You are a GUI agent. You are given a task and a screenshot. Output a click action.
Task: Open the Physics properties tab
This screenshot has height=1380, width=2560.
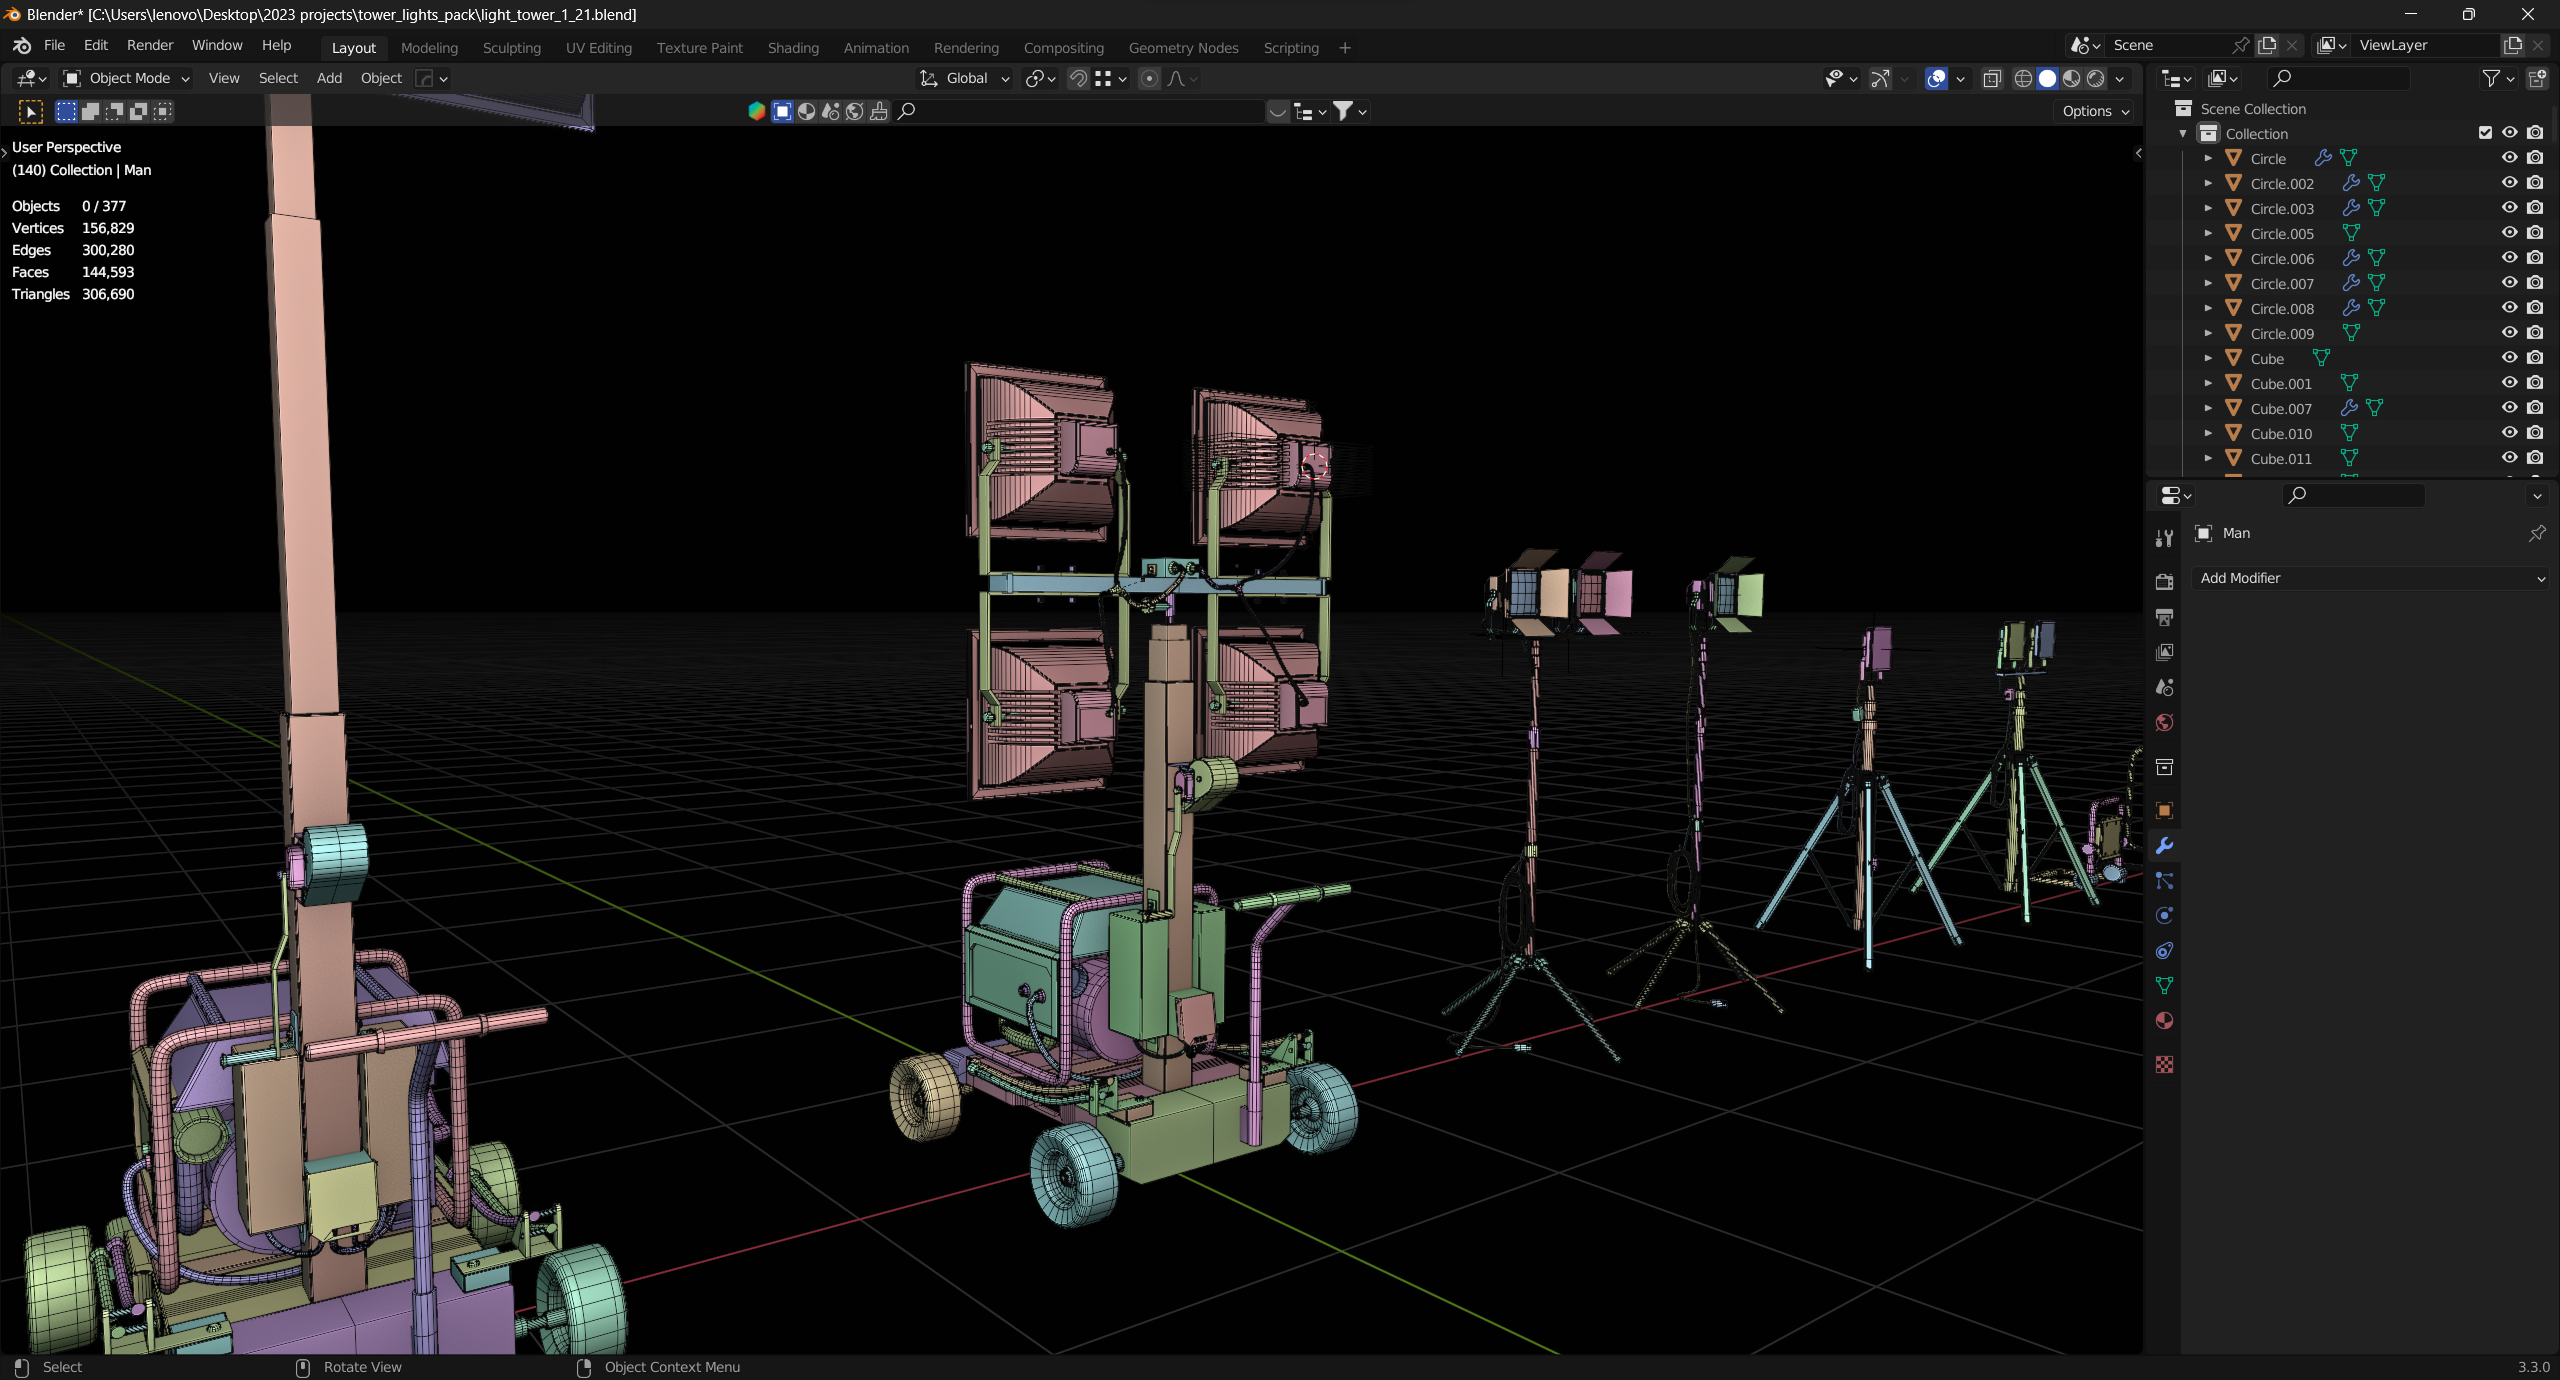click(2164, 916)
